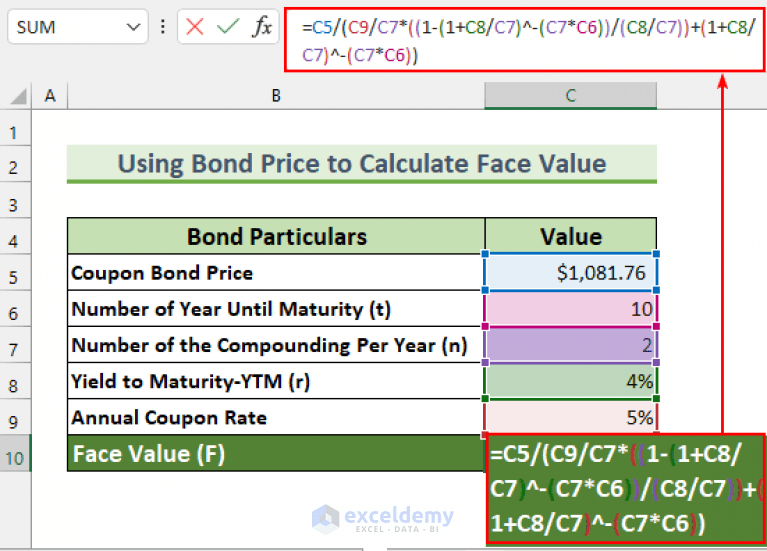This screenshot has width=767, height=551.
Task: Select row 1 header
Action: click(x=15, y=128)
